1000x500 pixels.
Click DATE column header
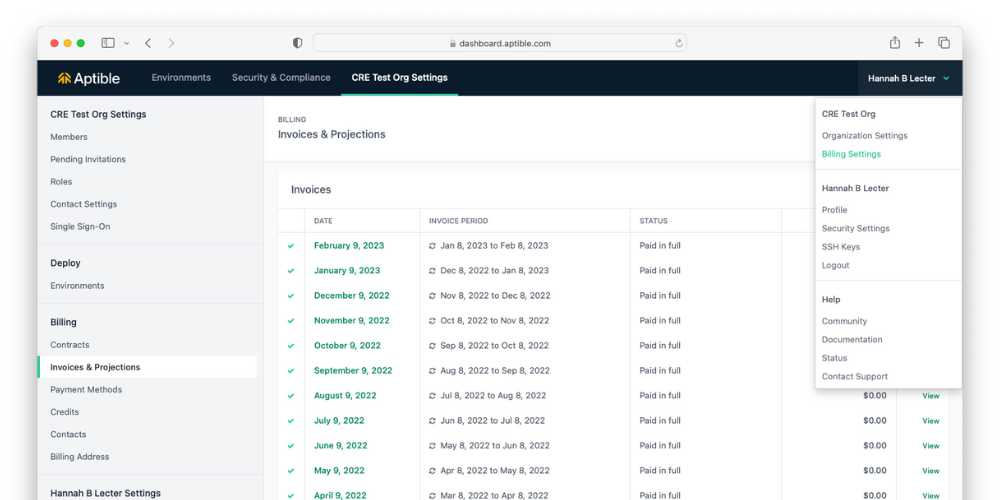coord(323,221)
